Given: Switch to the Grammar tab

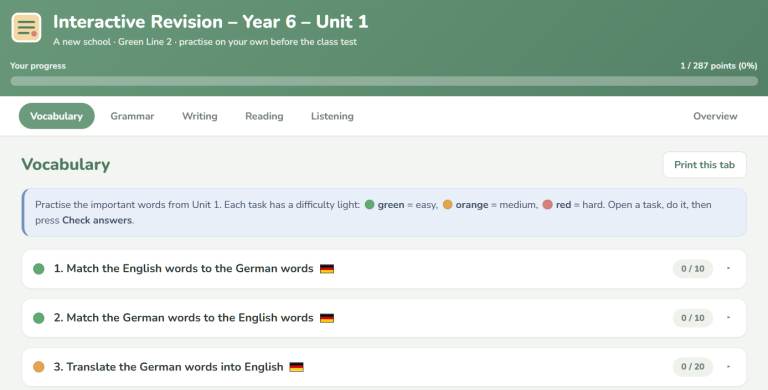Looking at the screenshot, I should click(x=132, y=116).
